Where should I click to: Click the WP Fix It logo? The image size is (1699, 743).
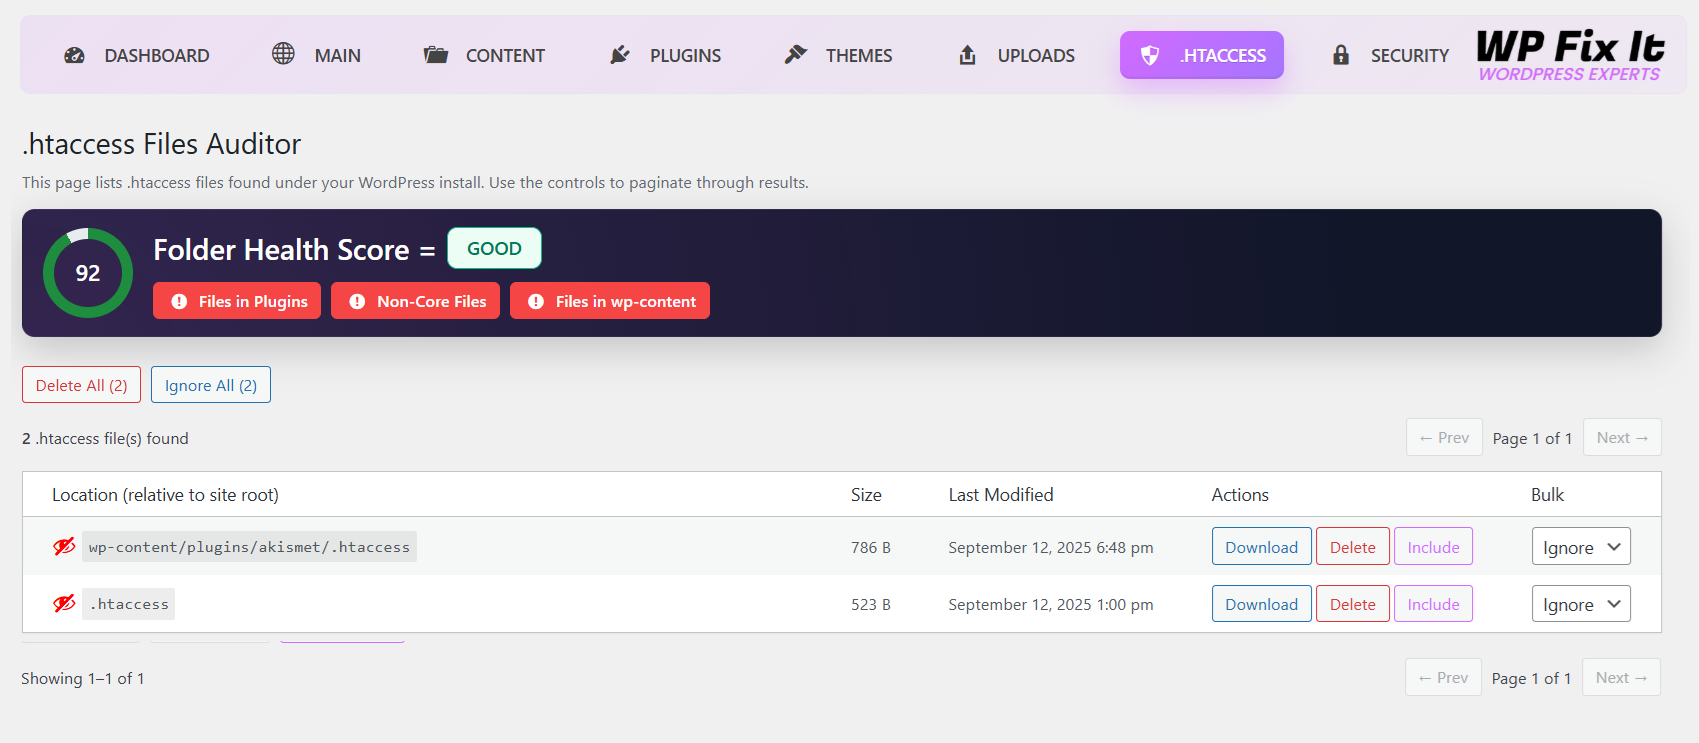[x=1570, y=55]
